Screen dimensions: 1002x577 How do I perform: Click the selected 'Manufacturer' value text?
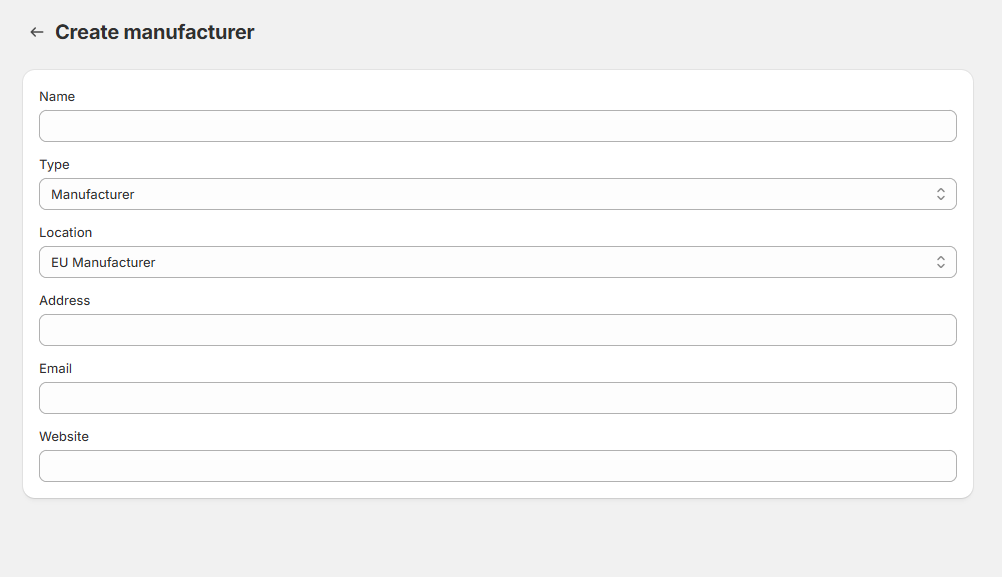93,194
